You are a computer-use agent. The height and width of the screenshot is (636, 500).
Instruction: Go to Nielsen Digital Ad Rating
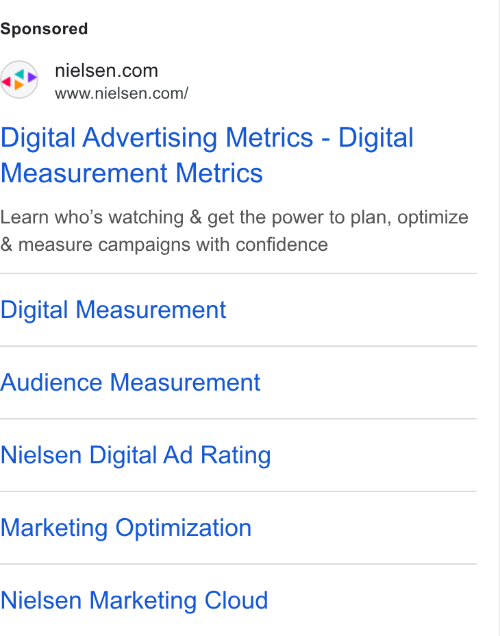(135, 455)
